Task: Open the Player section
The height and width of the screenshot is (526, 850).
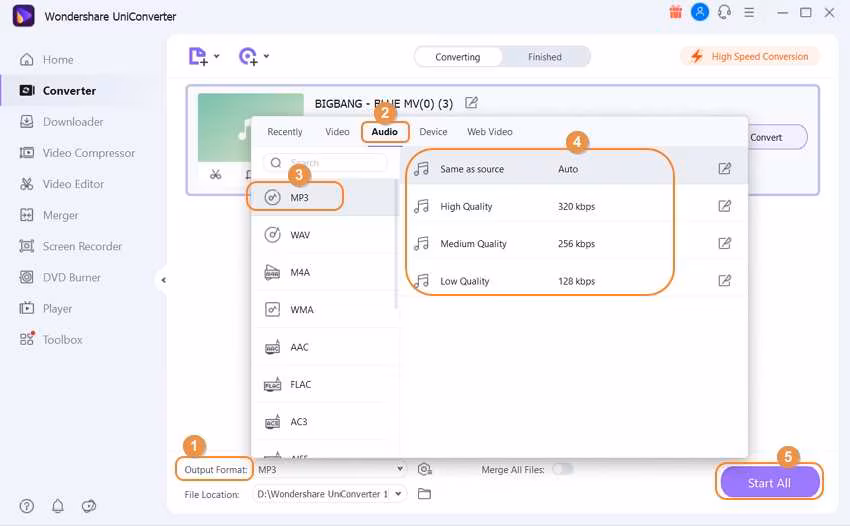Action: point(46,309)
